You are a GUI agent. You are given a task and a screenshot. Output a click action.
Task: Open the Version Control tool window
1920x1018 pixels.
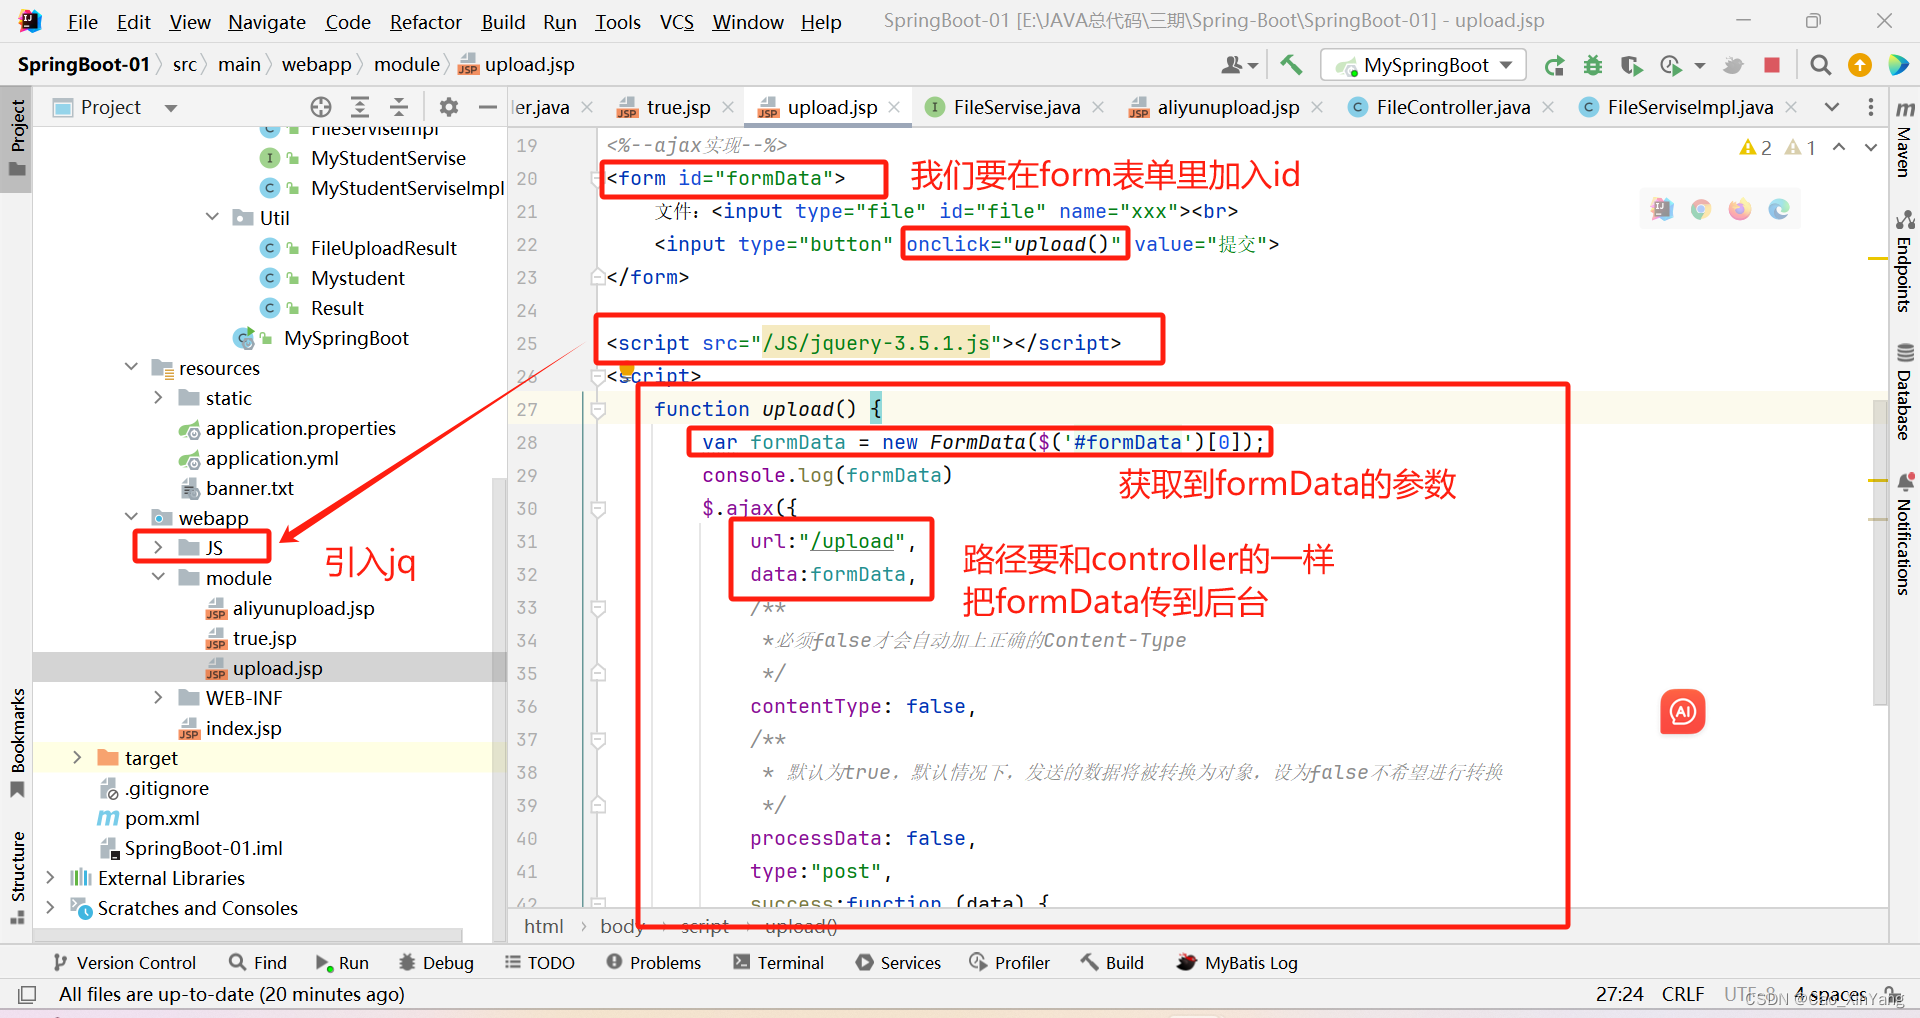(x=125, y=962)
